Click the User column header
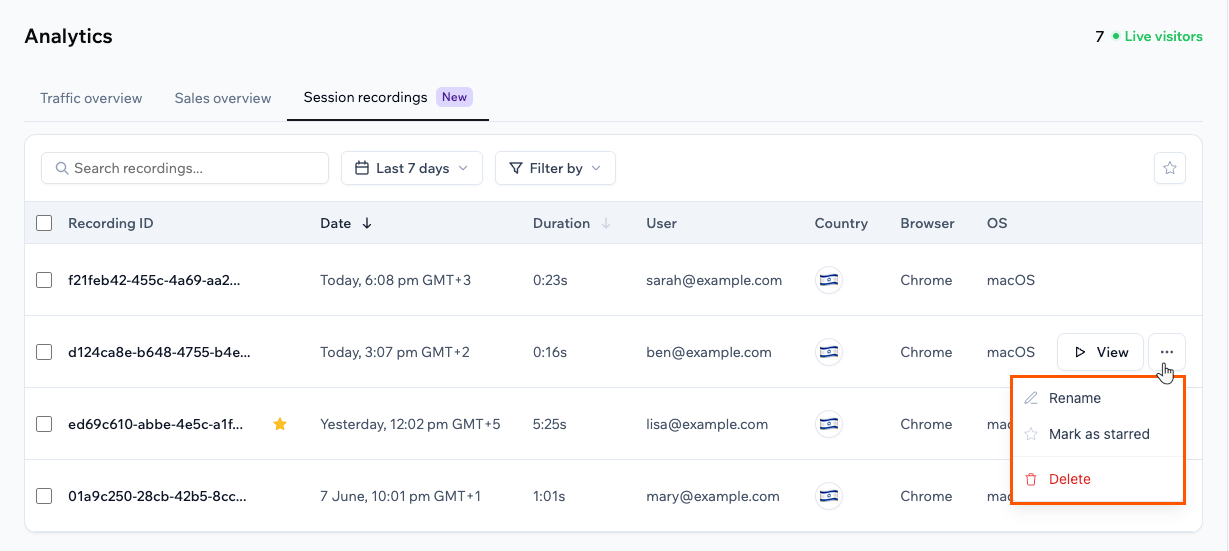Image resolution: width=1229 pixels, height=551 pixels. (x=661, y=223)
